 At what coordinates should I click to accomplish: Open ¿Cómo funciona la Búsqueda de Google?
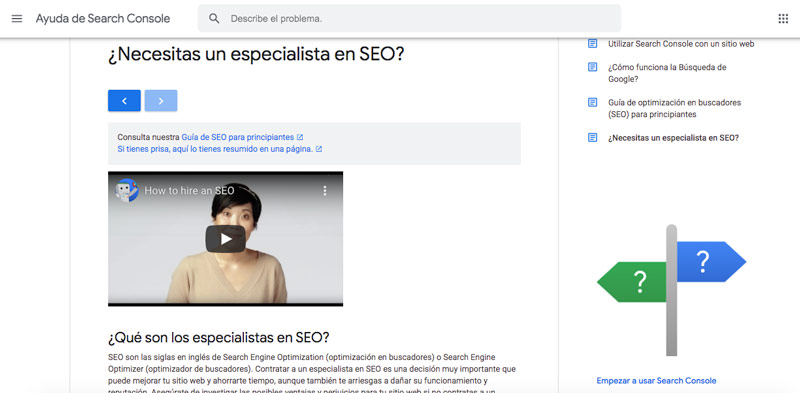[667, 73]
